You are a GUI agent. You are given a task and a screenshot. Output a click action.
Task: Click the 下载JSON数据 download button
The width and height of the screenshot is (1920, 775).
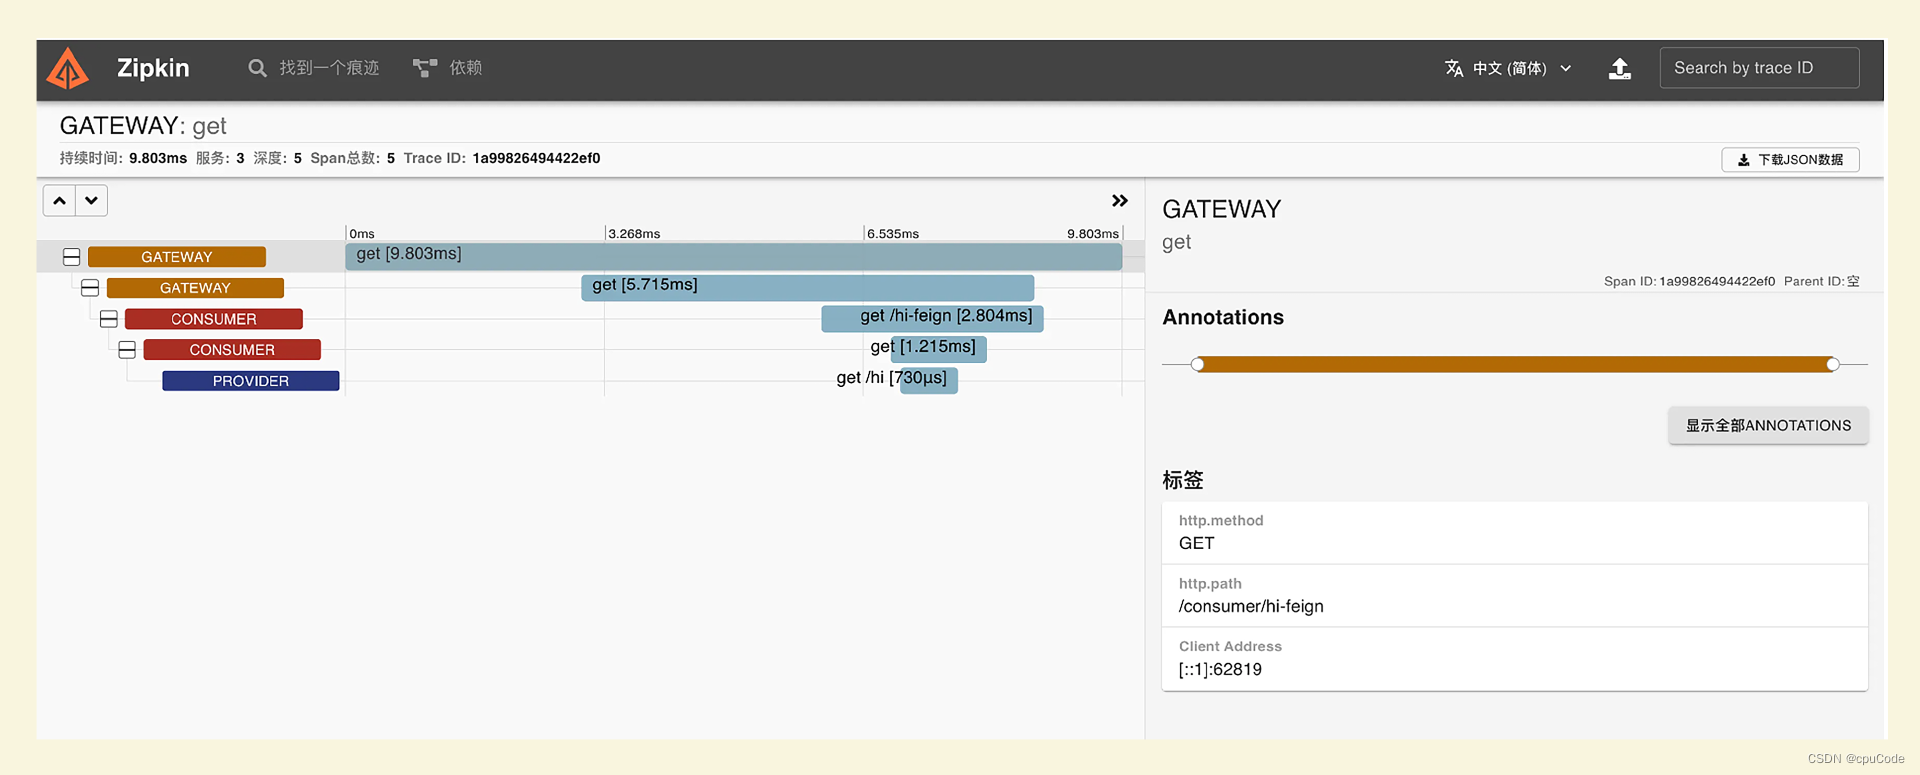[1790, 160]
